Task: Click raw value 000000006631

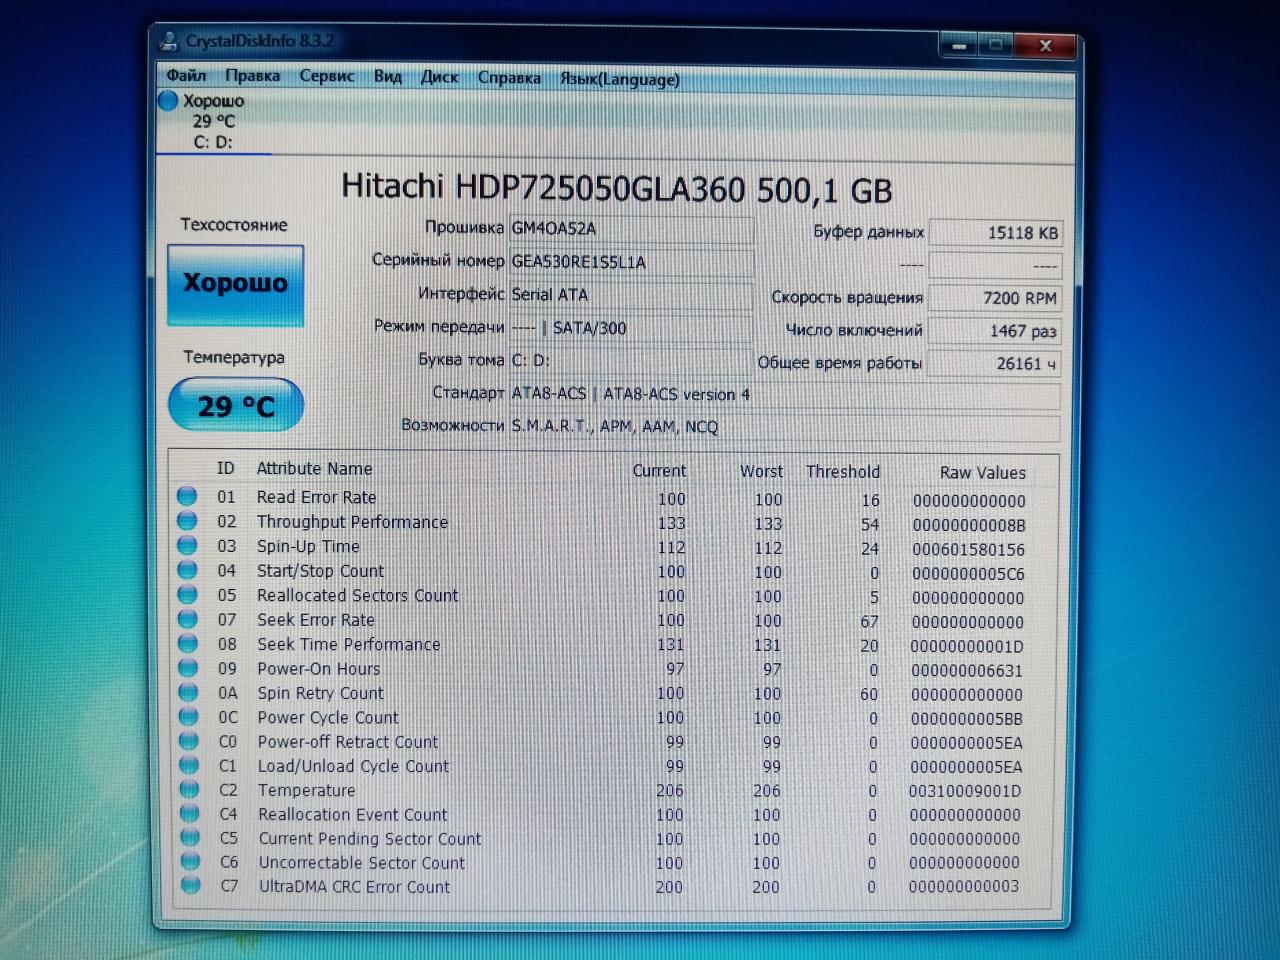Action: [967, 670]
